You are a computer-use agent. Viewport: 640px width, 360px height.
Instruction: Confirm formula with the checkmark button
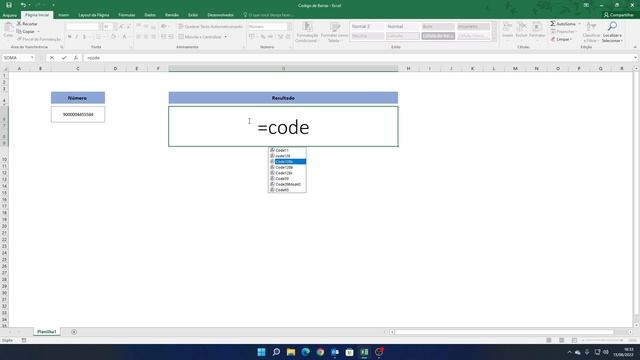pos(64,58)
